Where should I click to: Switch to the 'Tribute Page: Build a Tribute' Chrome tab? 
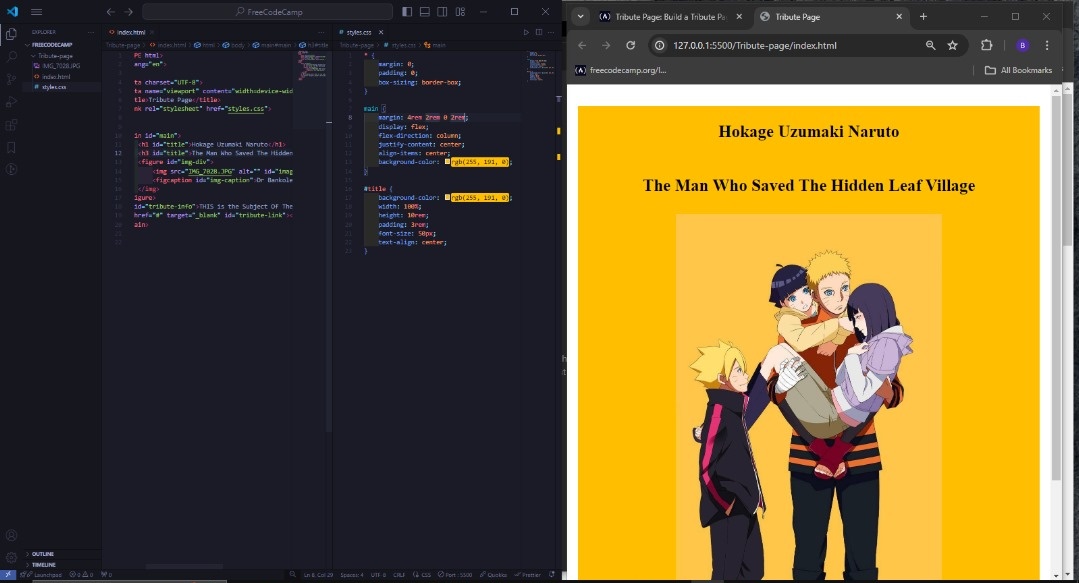(x=670, y=17)
